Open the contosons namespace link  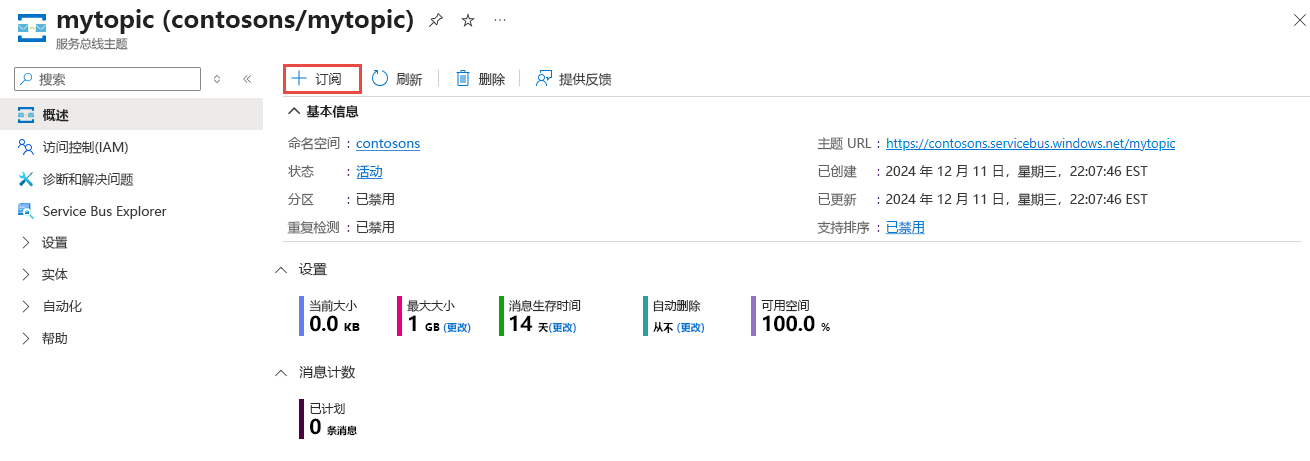pos(388,143)
